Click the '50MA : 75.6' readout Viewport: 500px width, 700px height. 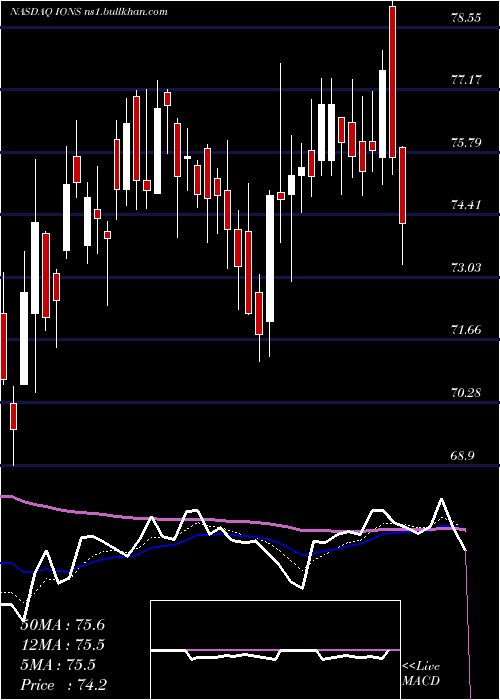click(x=63, y=625)
